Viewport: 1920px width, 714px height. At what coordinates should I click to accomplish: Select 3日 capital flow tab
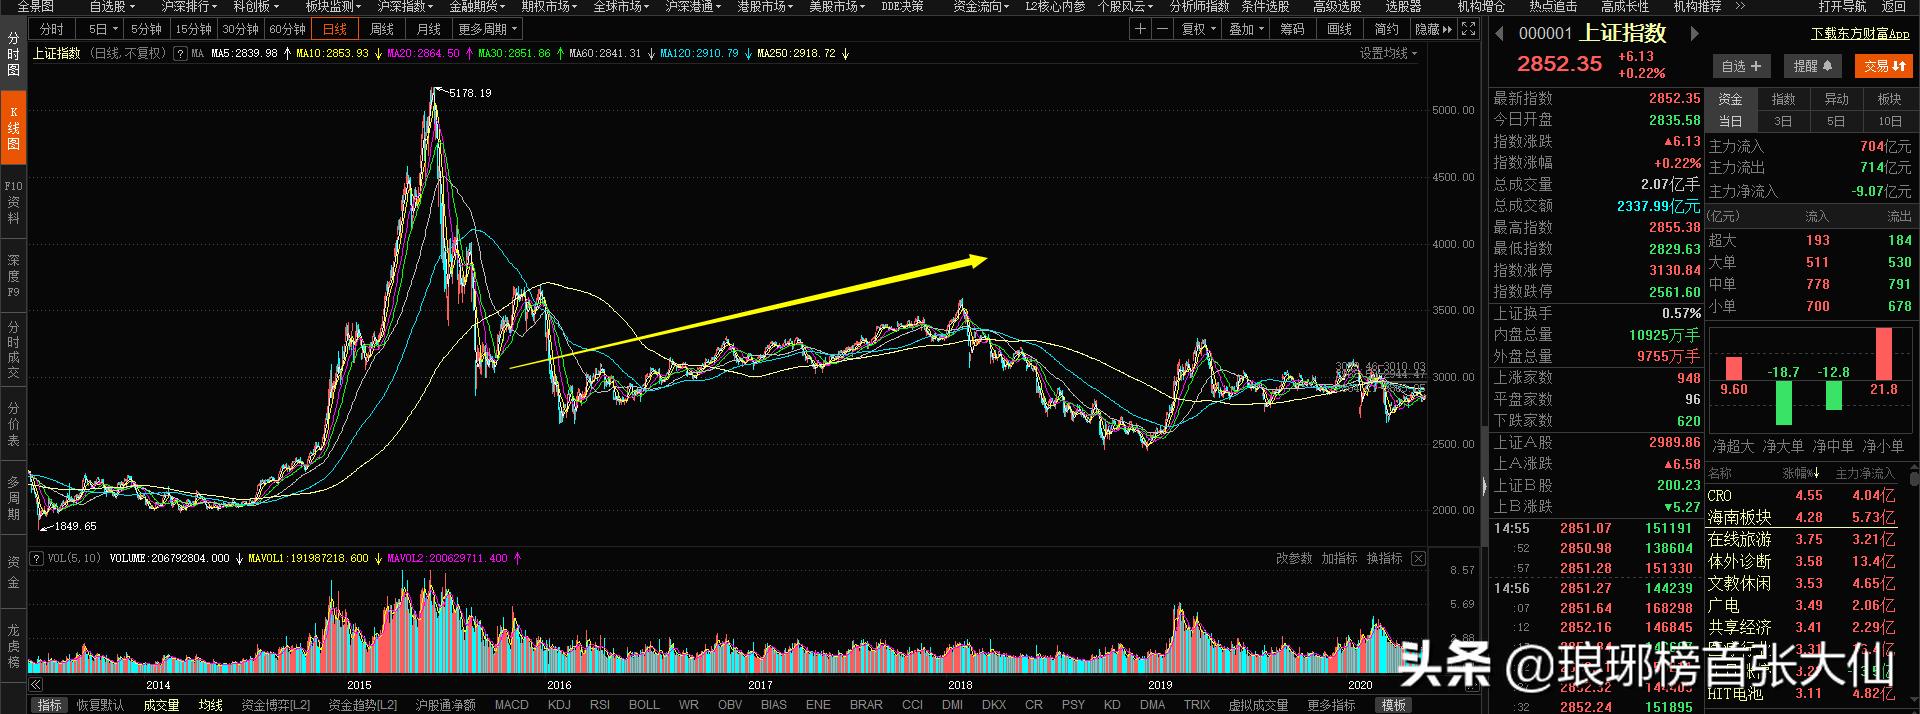pos(1783,121)
